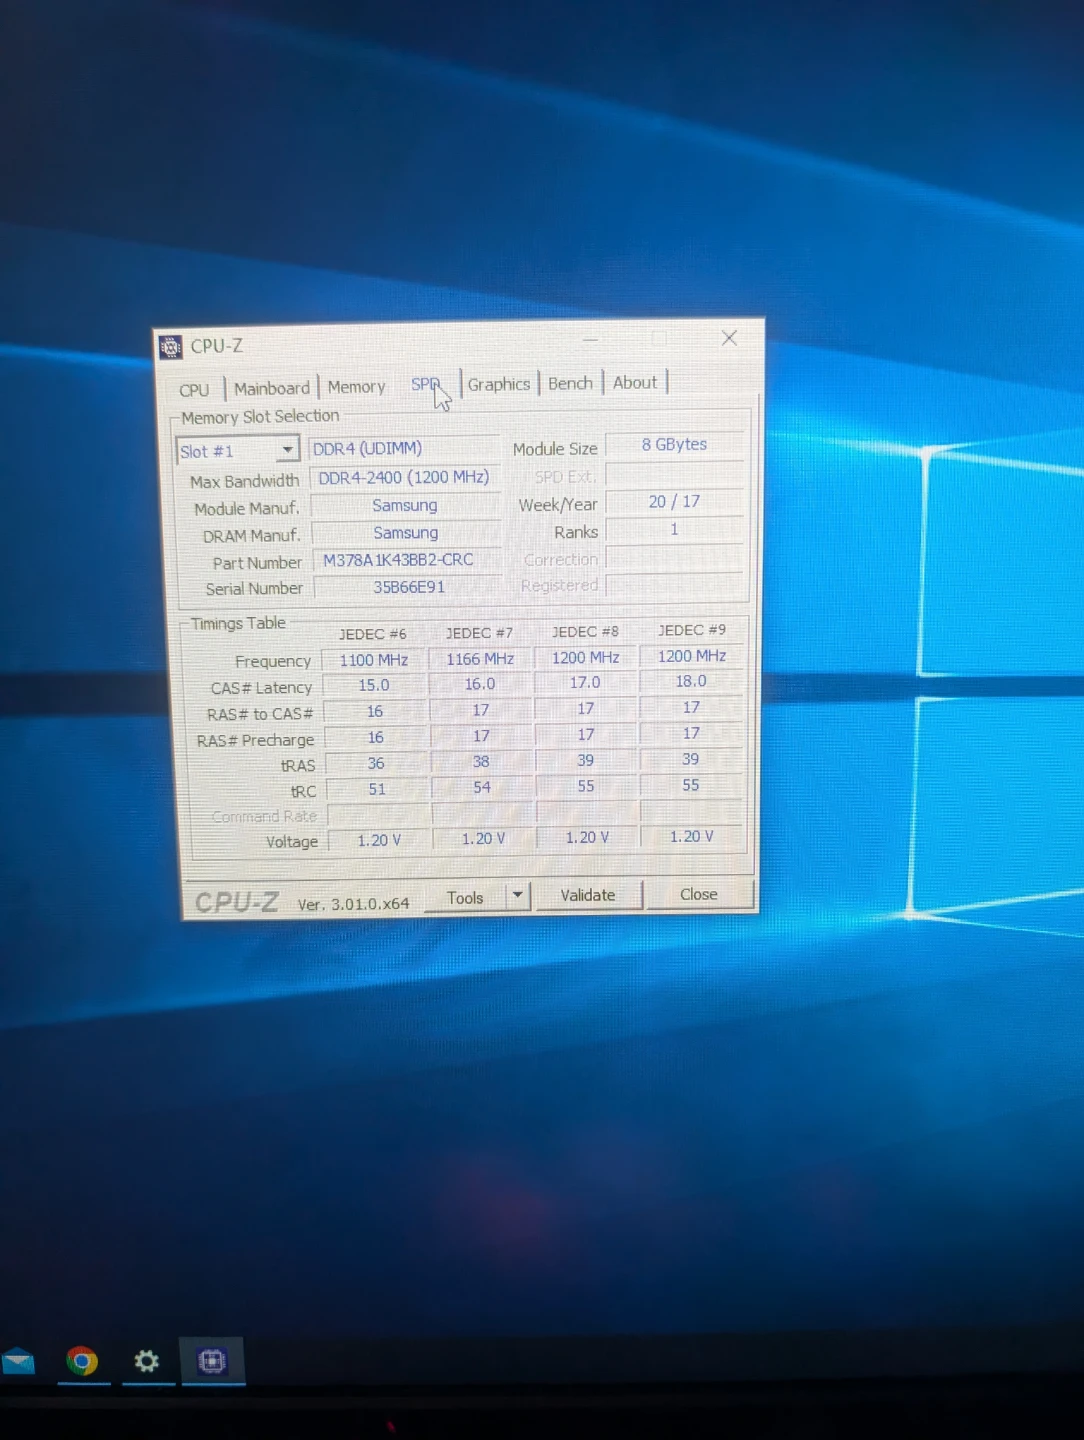Select CAS# Latency 16.0 cell

click(x=480, y=684)
